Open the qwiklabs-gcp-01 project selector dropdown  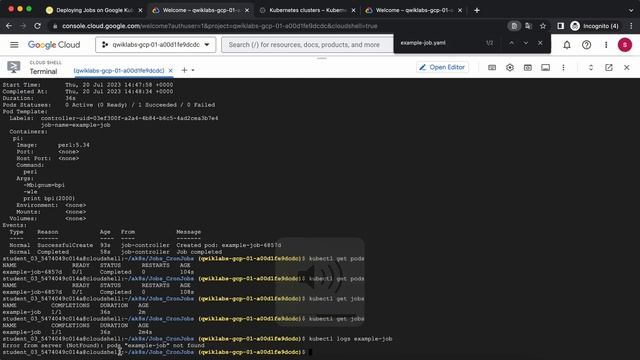[156, 45]
